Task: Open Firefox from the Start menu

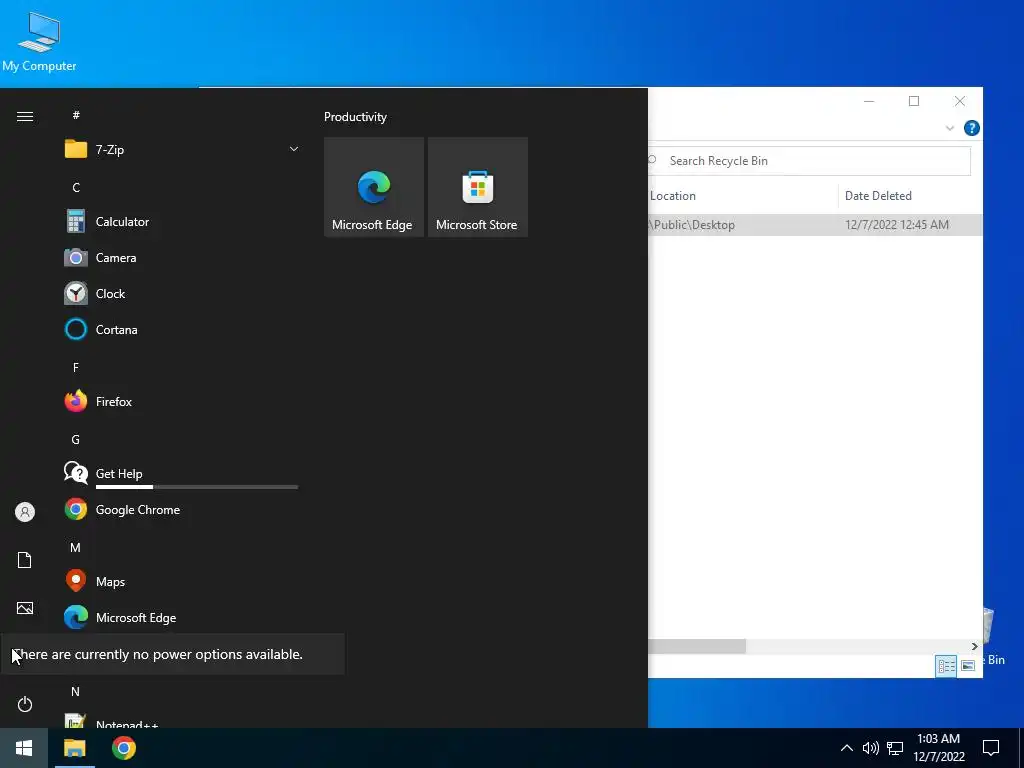Action: coord(181,402)
